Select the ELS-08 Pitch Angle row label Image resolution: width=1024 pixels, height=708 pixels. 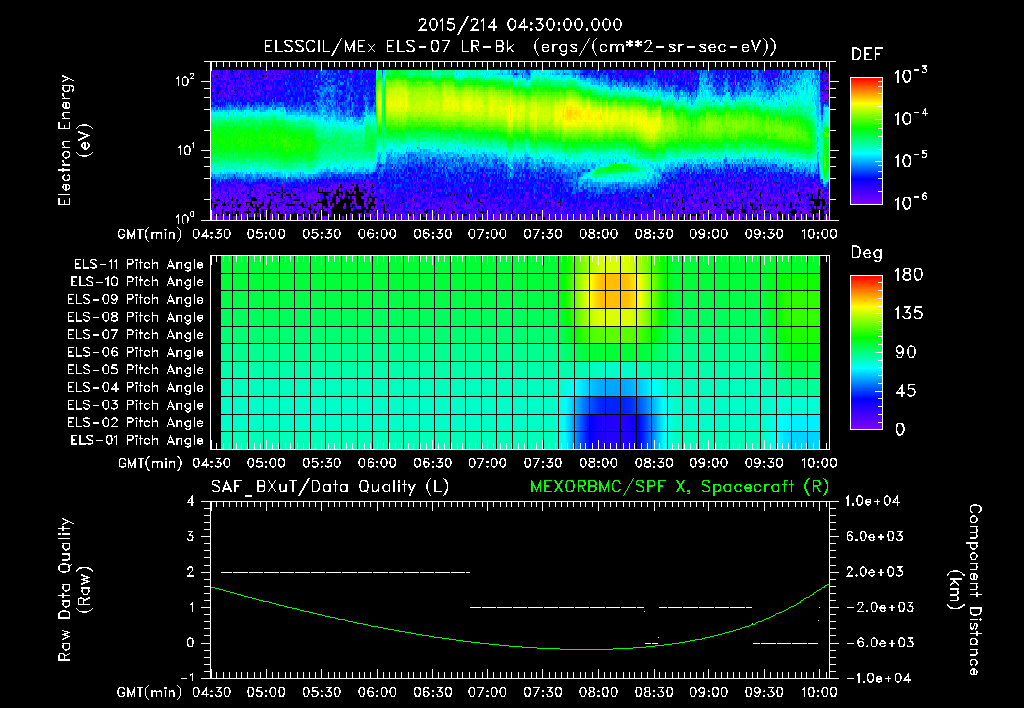136,317
